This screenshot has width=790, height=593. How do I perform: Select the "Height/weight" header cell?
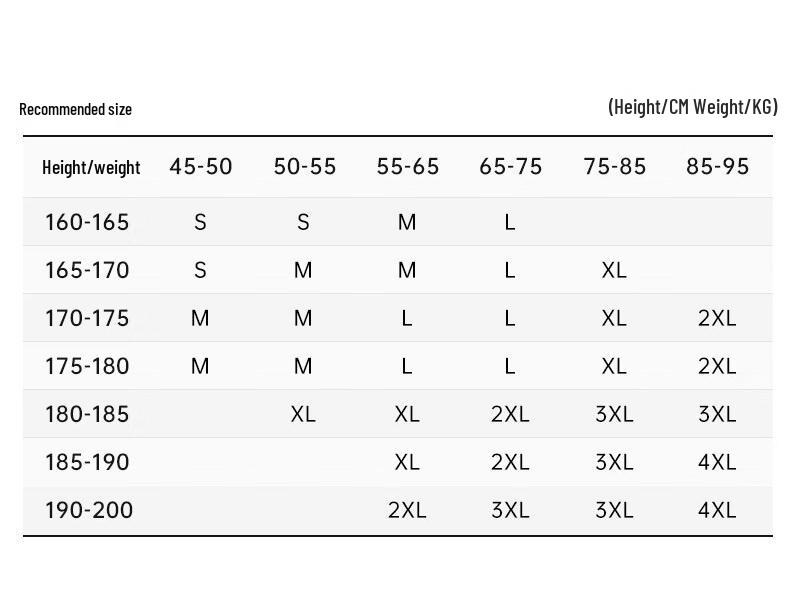click(x=91, y=167)
